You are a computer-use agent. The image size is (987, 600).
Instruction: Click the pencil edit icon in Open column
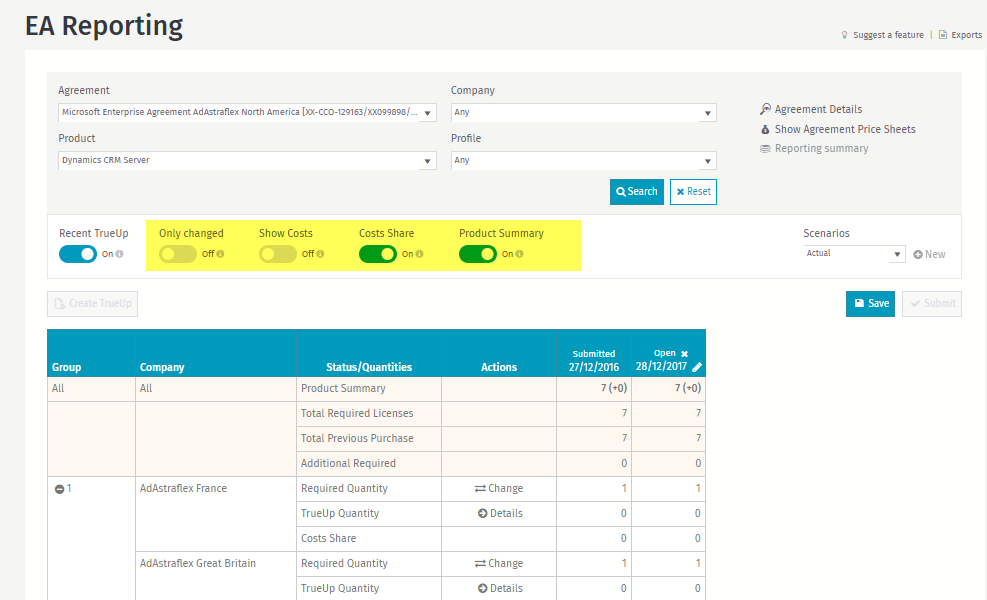pyautogui.click(x=697, y=367)
